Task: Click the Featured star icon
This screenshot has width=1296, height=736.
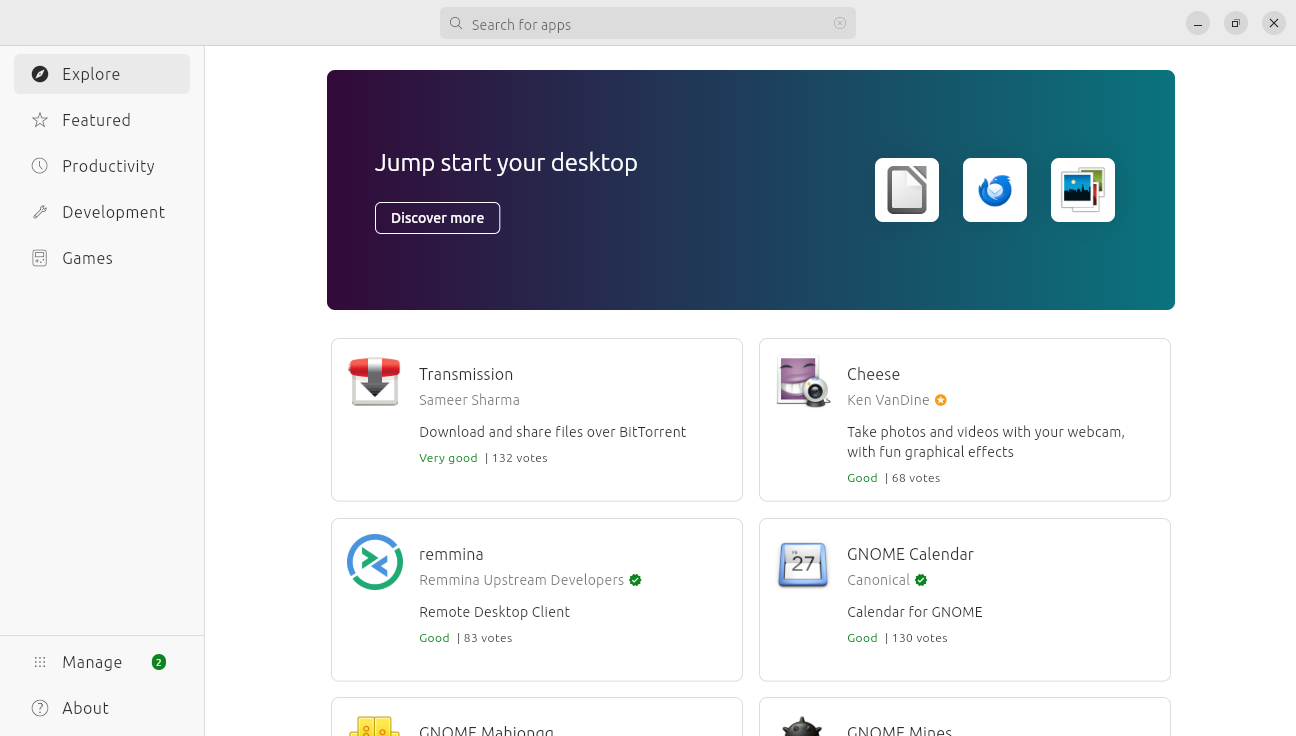Action: pyautogui.click(x=40, y=120)
